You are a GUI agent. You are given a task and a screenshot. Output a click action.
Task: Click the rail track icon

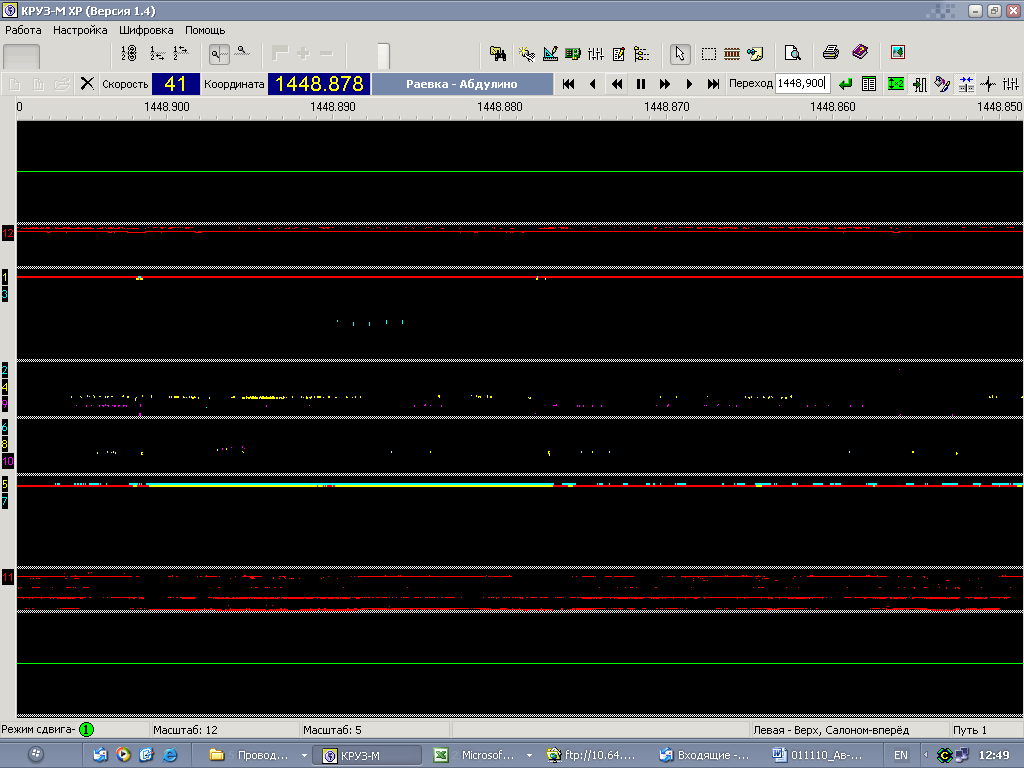pyautogui.click(x=732, y=53)
